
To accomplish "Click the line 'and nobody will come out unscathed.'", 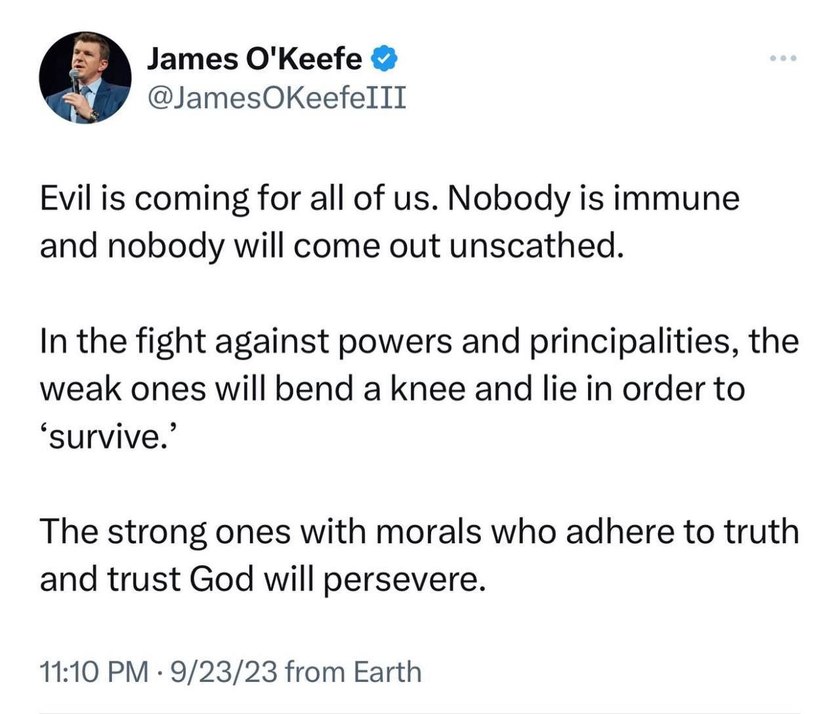I will click(332, 246).
